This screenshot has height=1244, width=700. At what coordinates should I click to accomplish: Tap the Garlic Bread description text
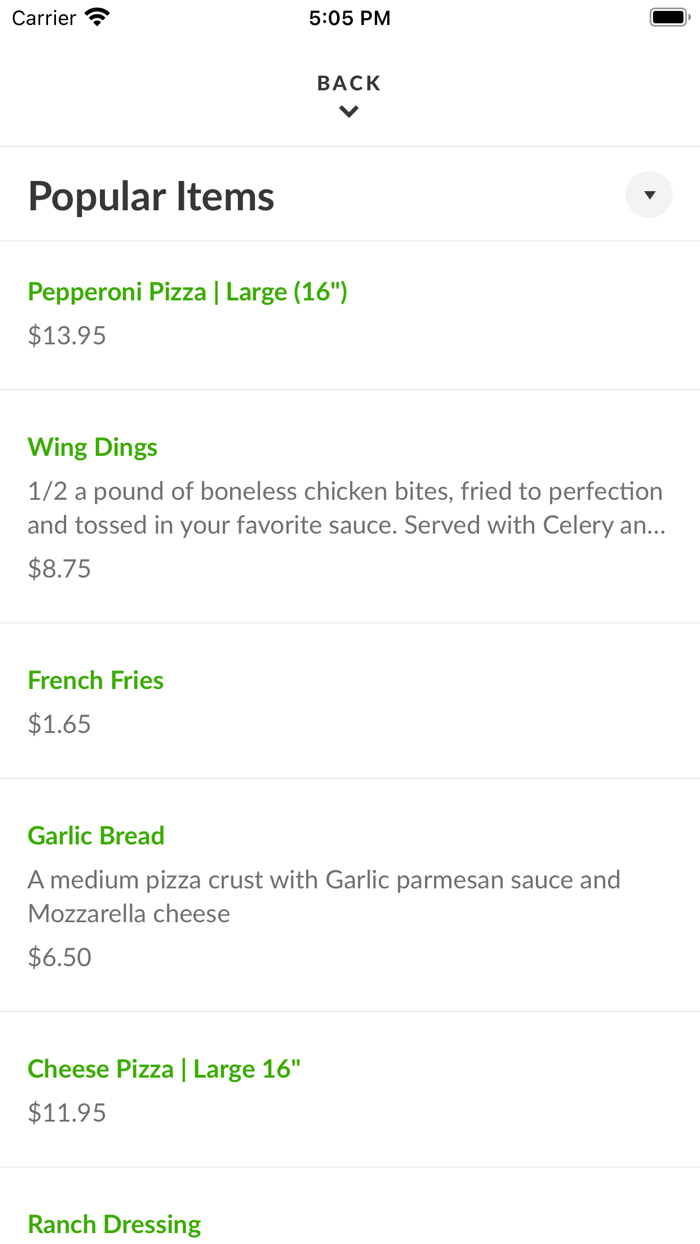[x=324, y=896]
